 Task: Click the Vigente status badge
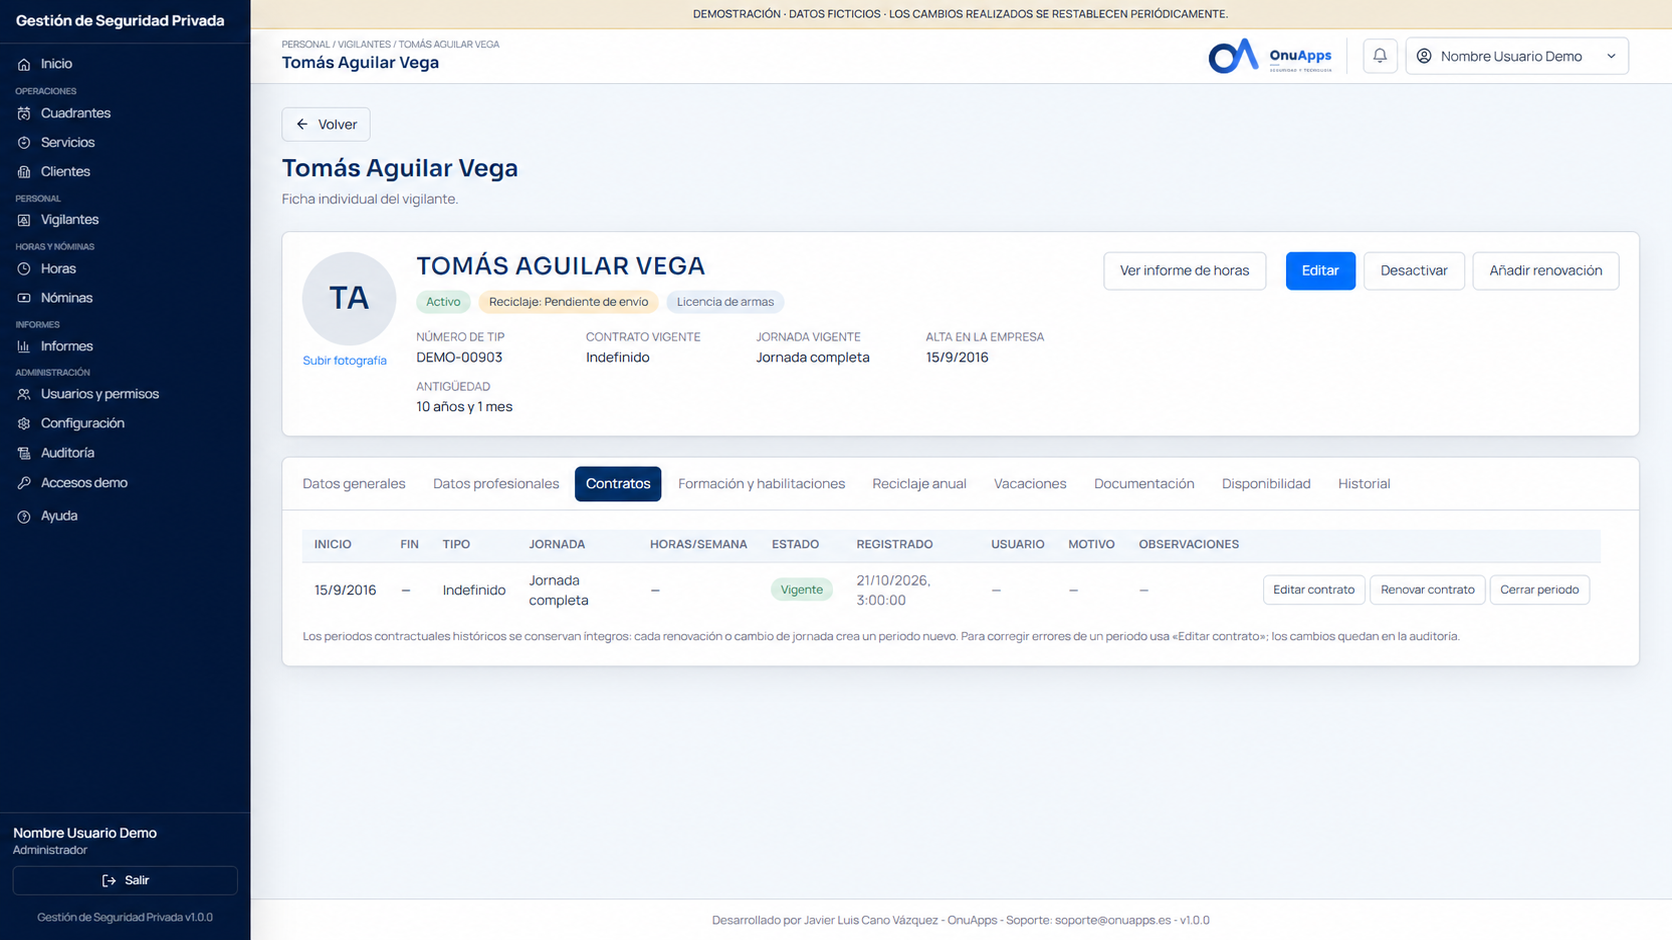click(x=802, y=590)
